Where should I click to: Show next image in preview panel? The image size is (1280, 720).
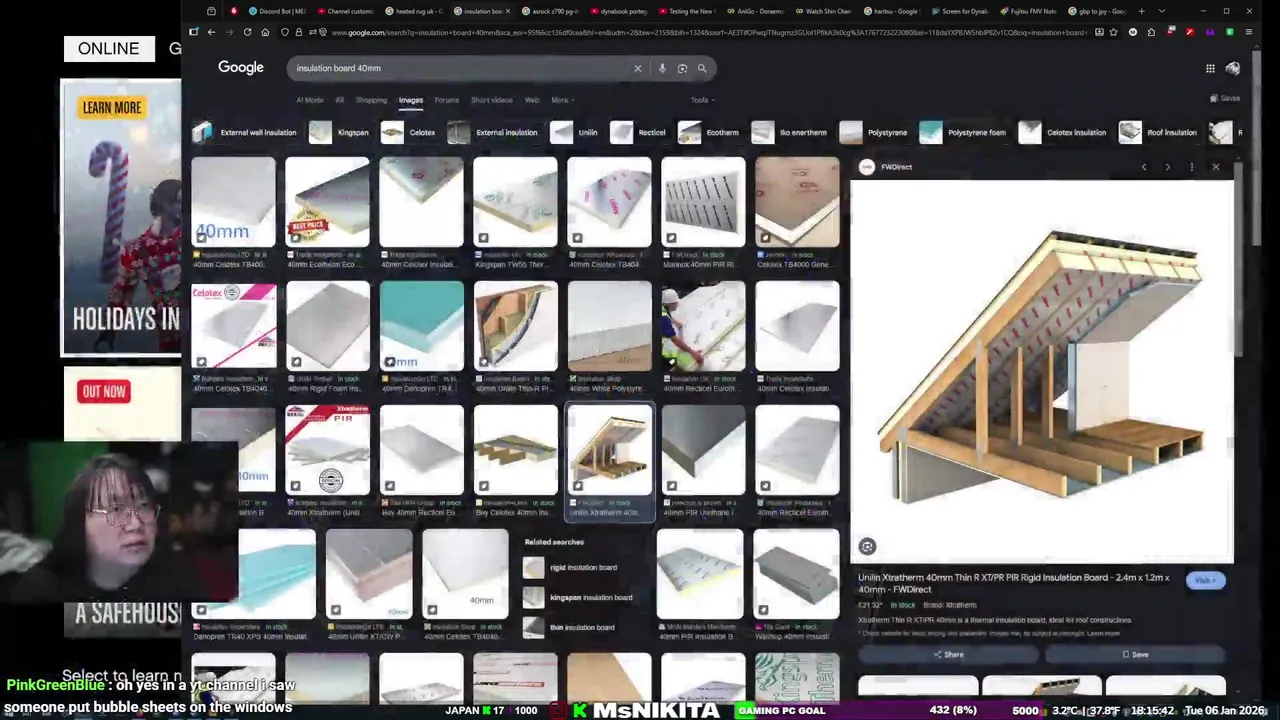tap(1167, 167)
